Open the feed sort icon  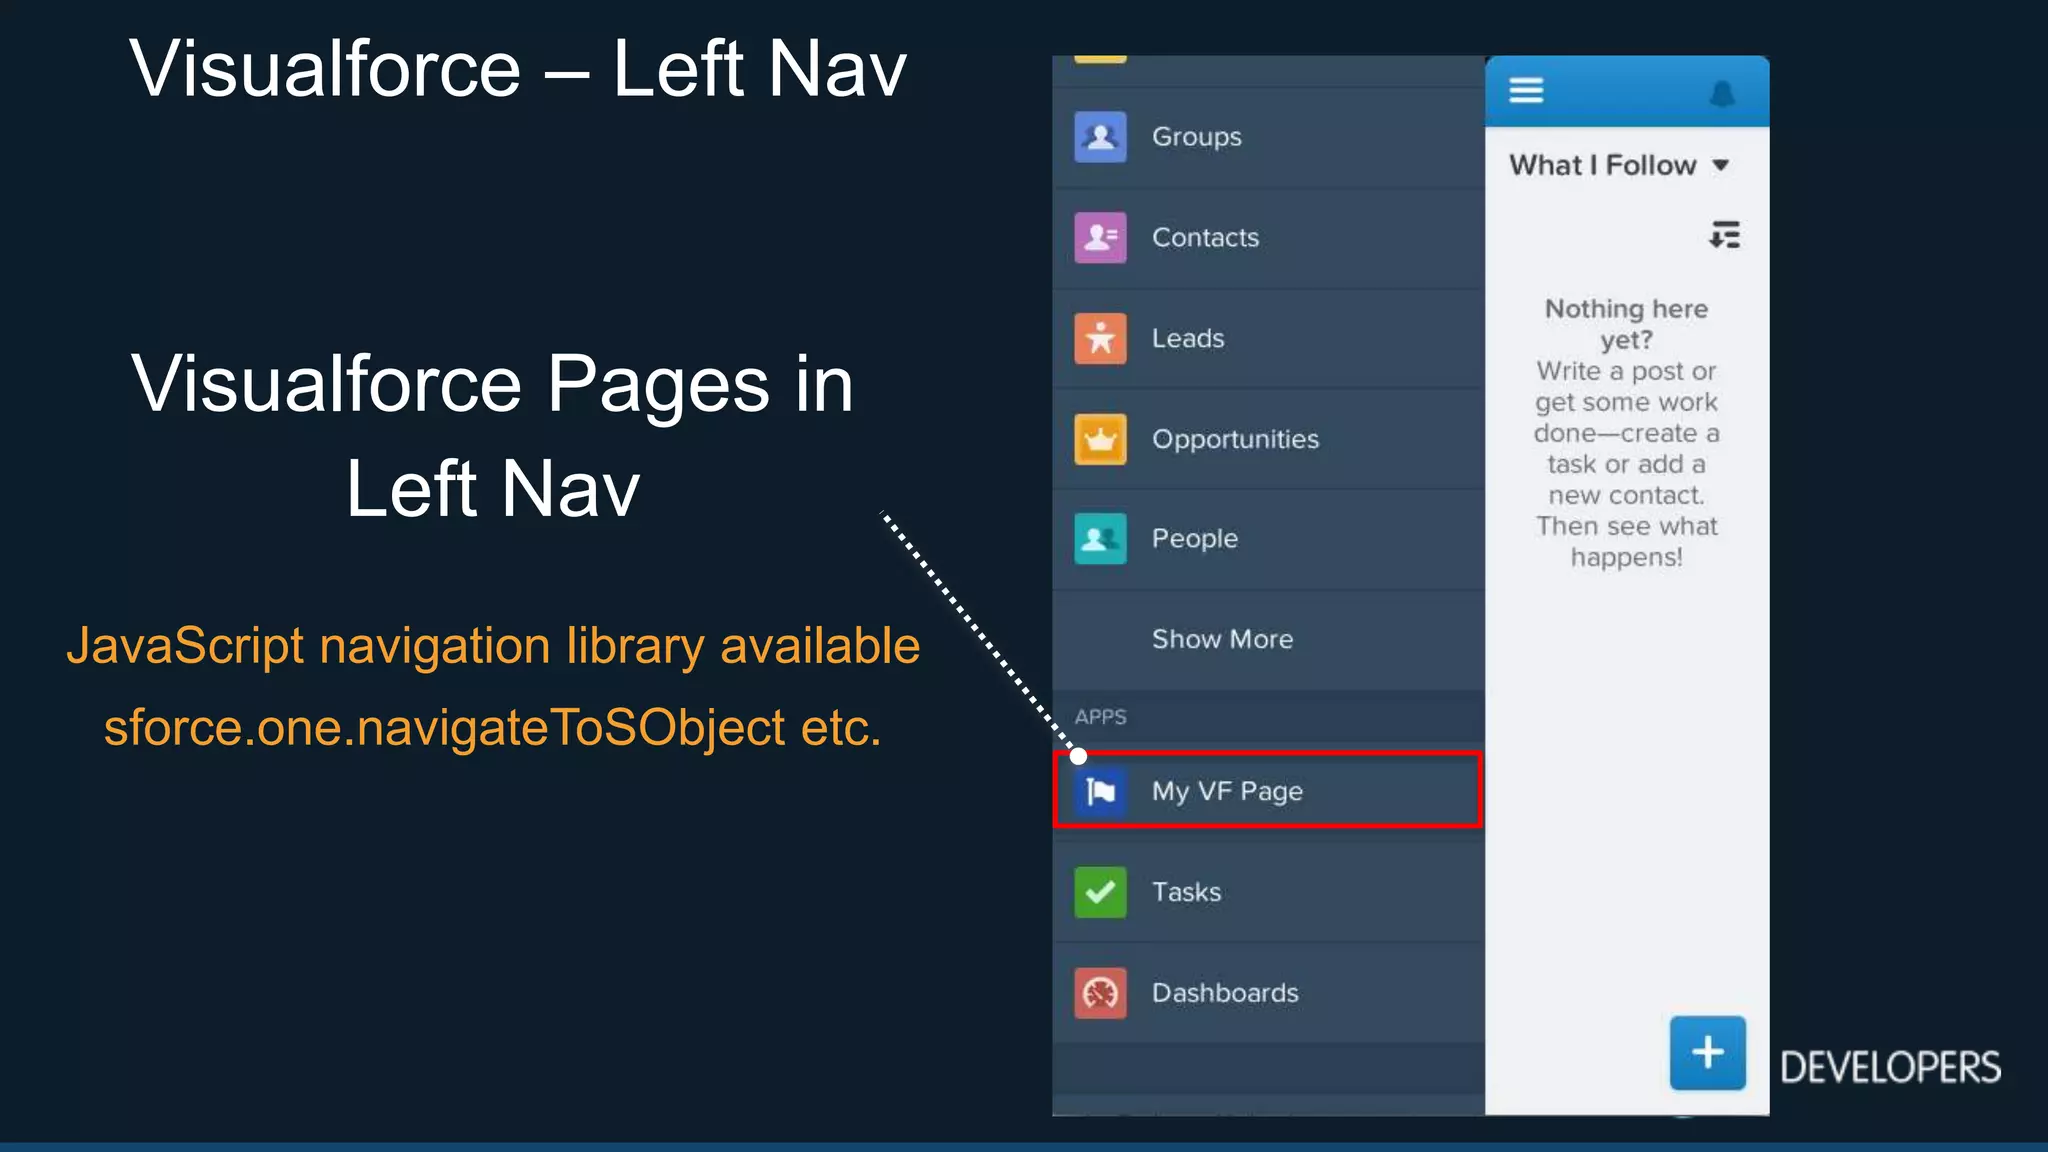pyautogui.click(x=1724, y=235)
